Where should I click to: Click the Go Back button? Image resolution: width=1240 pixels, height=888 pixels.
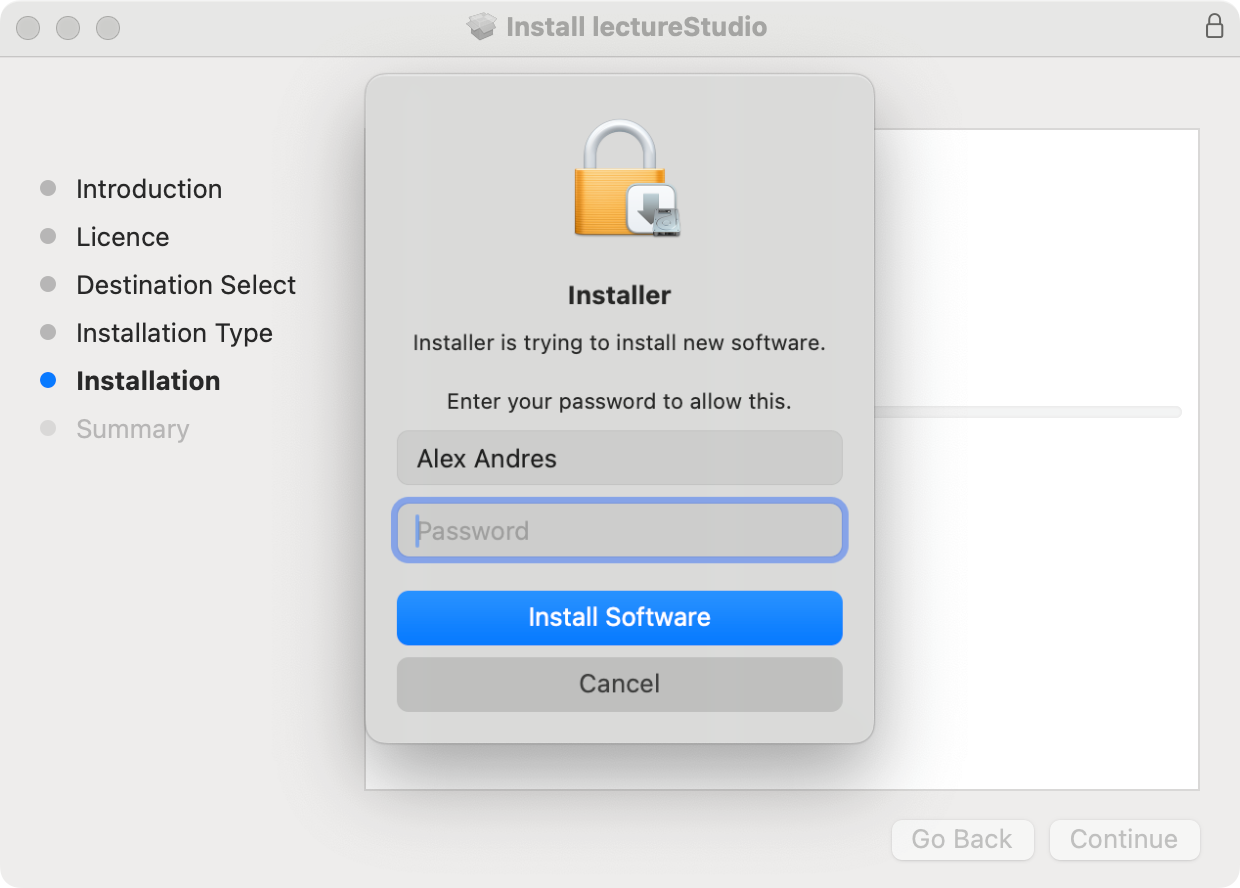click(x=962, y=840)
